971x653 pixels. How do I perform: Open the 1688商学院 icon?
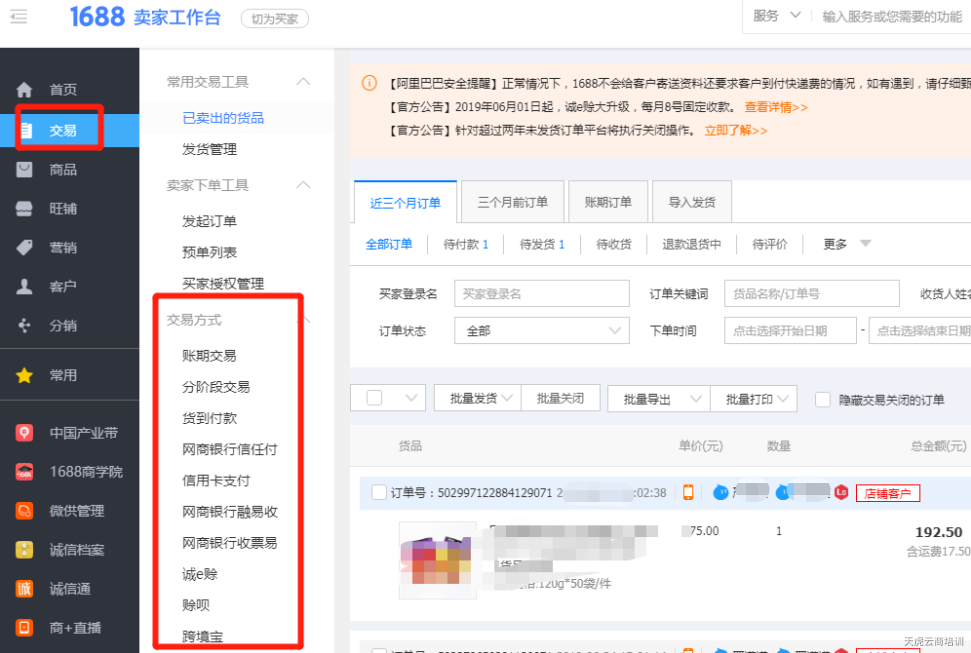pyautogui.click(x=24, y=471)
